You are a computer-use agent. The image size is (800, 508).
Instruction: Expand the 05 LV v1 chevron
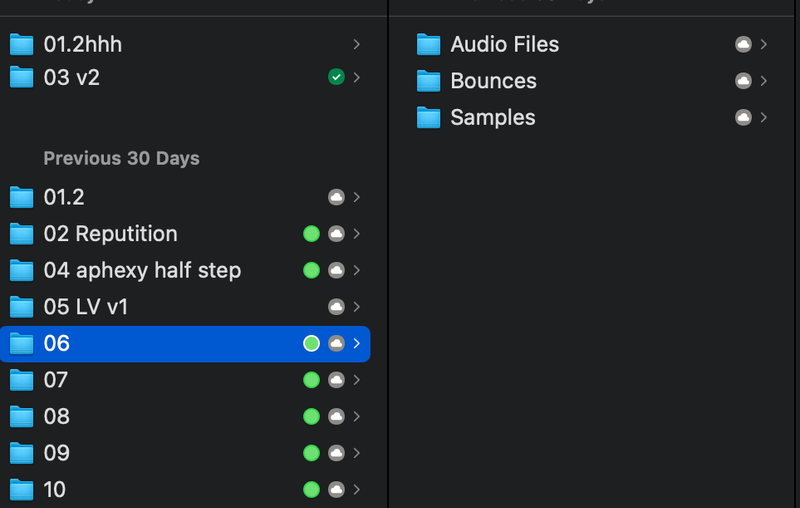[x=357, y=307]
